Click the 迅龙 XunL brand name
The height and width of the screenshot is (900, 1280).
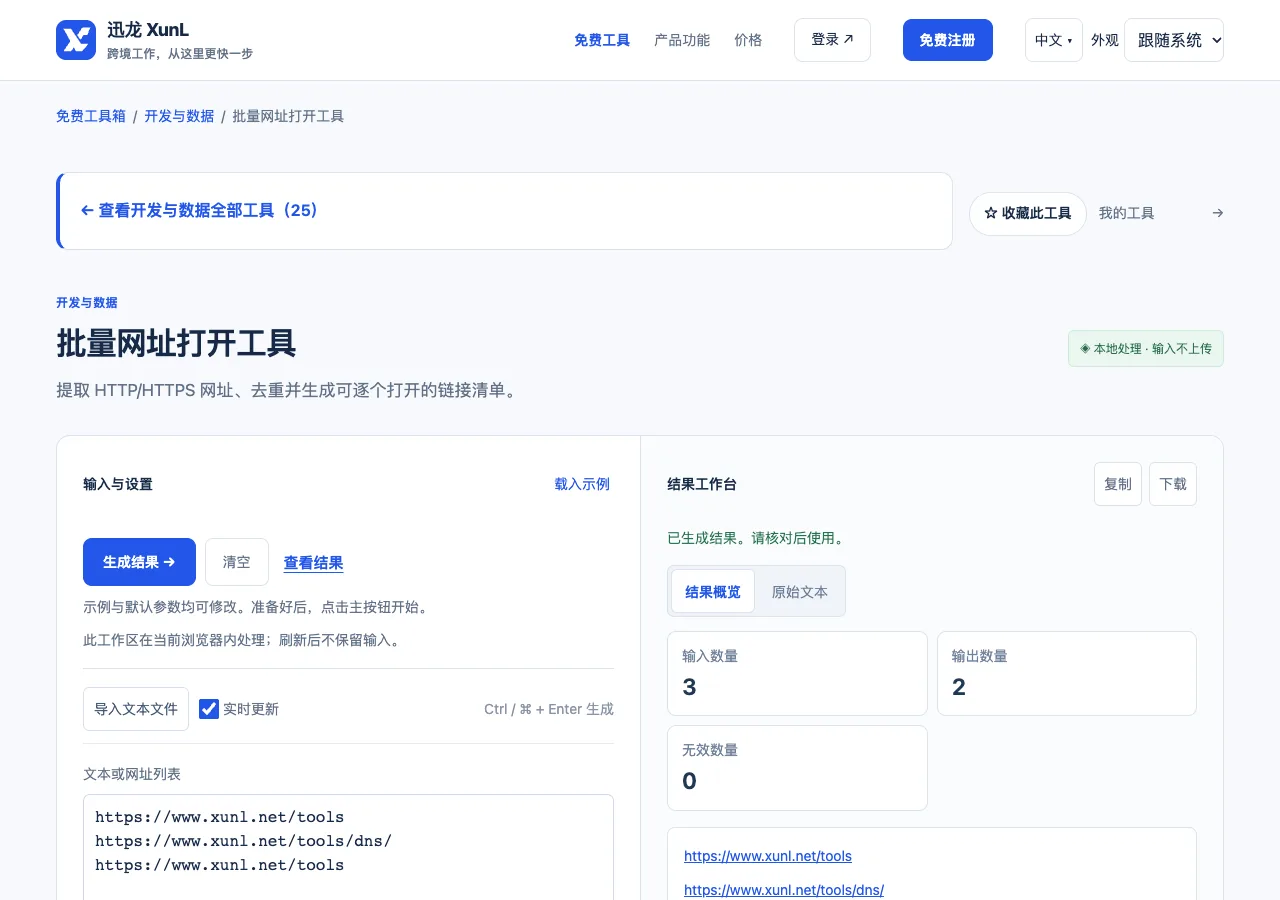(148, 30)
